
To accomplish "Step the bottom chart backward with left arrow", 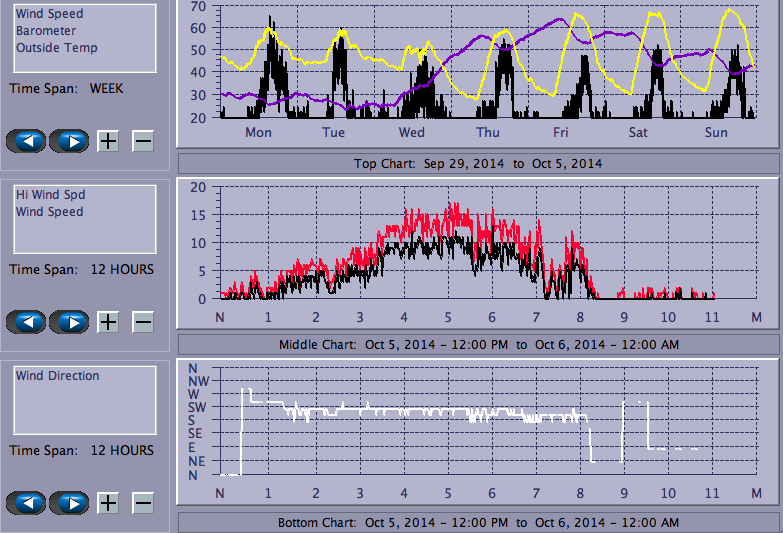I will pos(31,502).
